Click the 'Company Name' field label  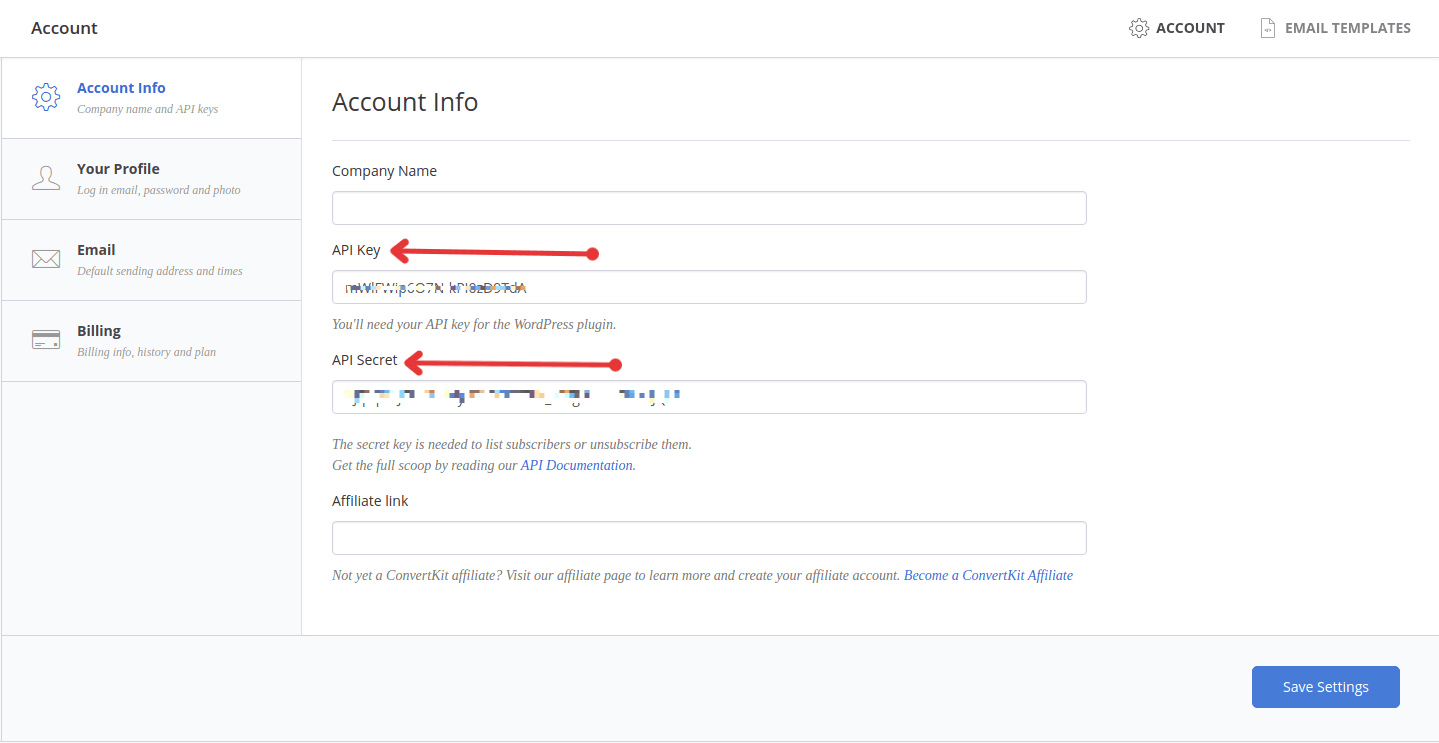pyautogui.click(x=384, y=171)
